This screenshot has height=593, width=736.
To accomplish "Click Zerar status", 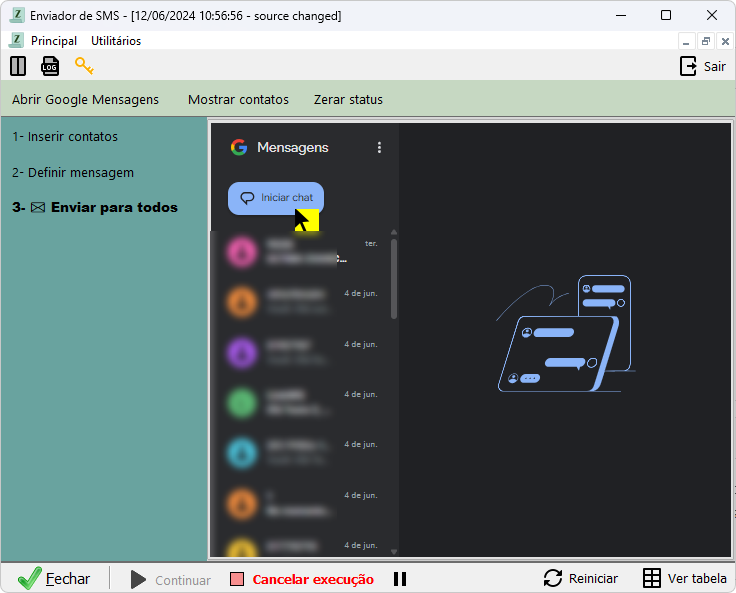I will pos(348,100).
